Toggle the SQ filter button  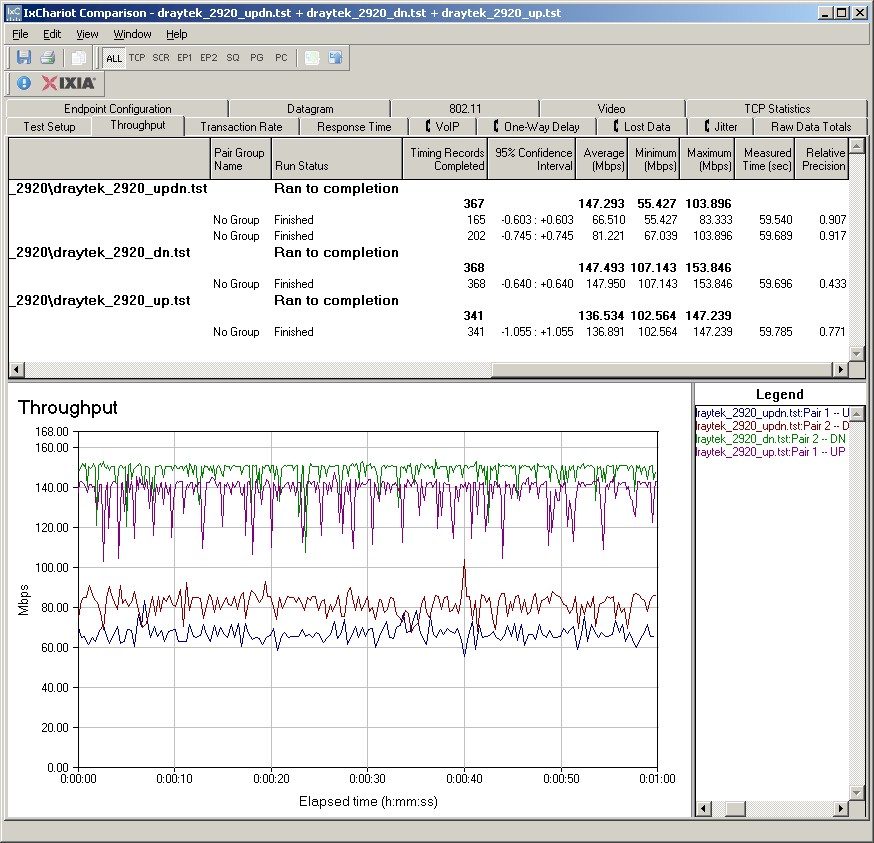[x=233, y=57]
